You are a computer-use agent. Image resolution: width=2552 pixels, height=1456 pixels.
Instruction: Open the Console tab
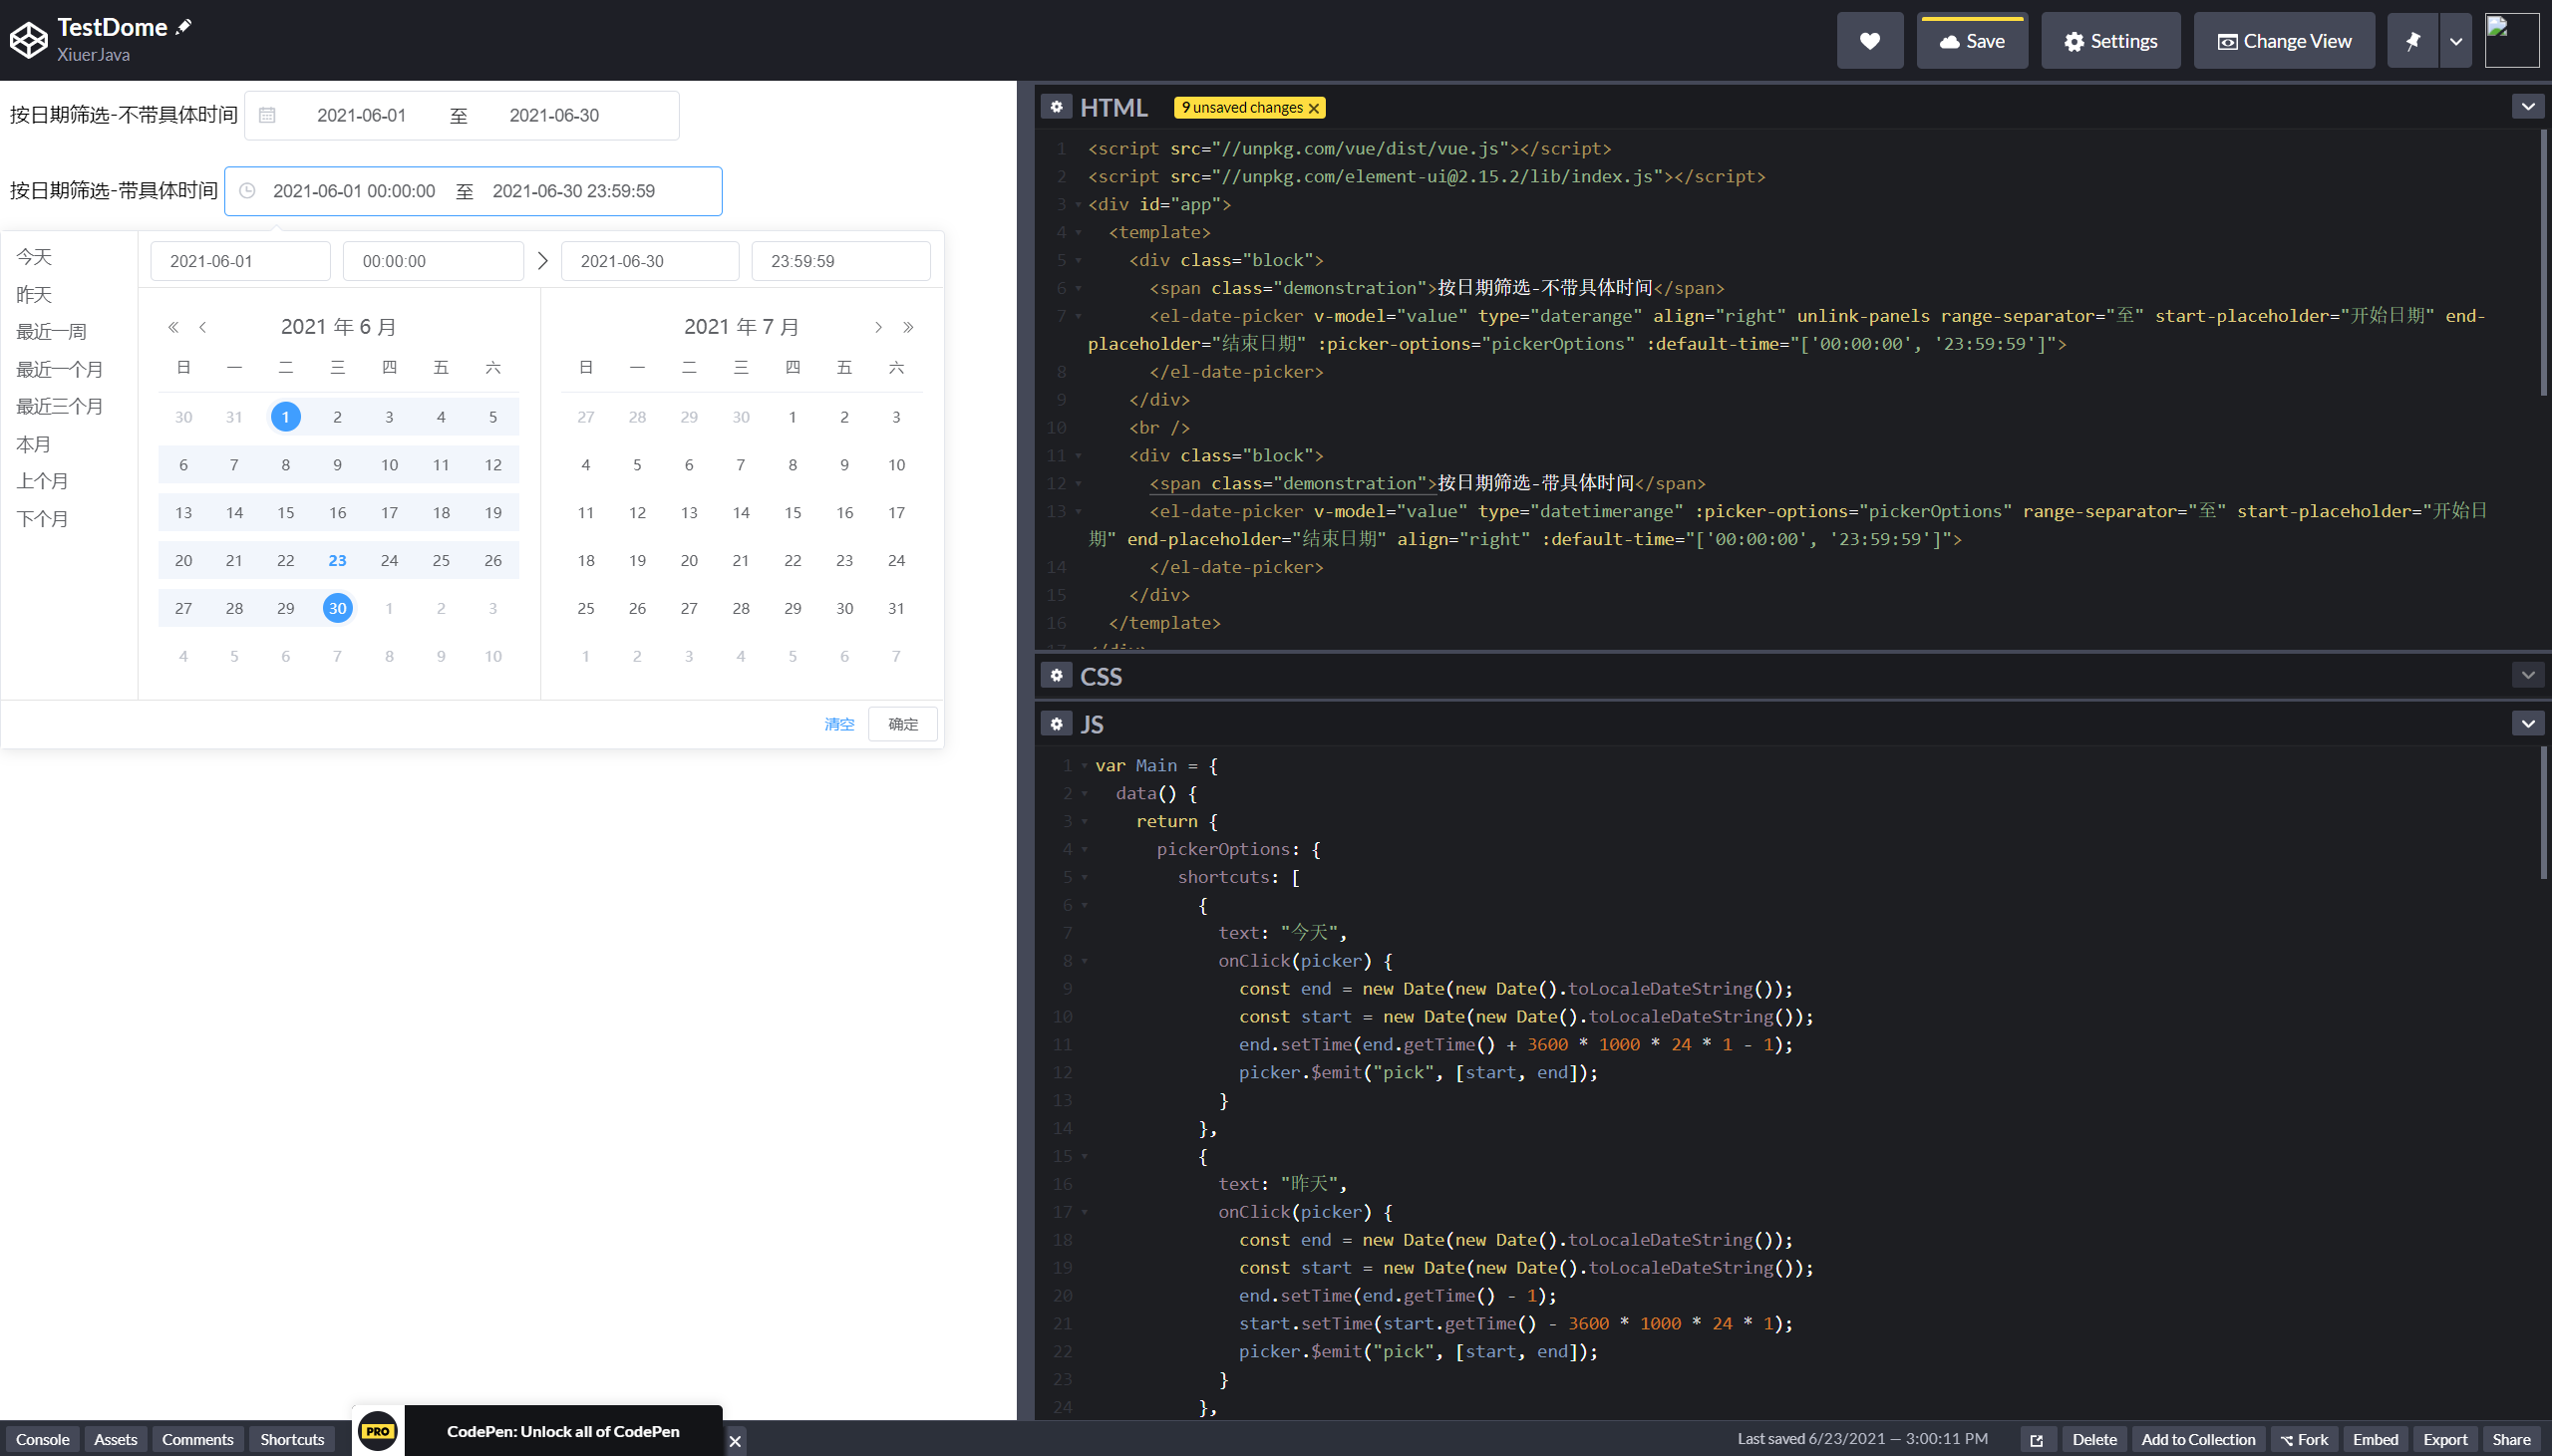pyautogui.click(x=42, y=1439)
